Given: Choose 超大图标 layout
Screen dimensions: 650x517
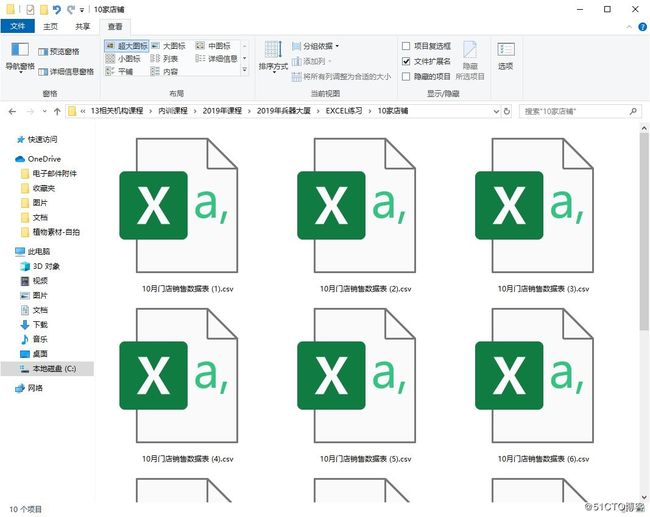Looking at the screenshot, I should tap(127, 46).
